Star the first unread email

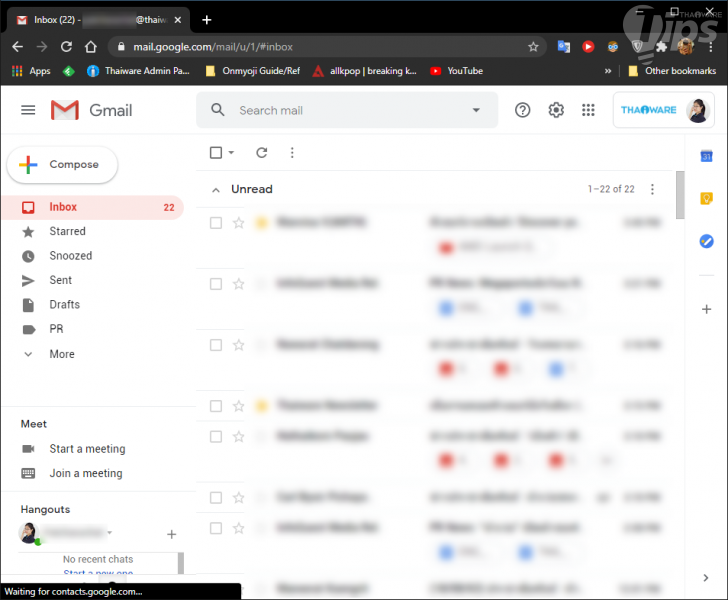(x=239, y=223)
